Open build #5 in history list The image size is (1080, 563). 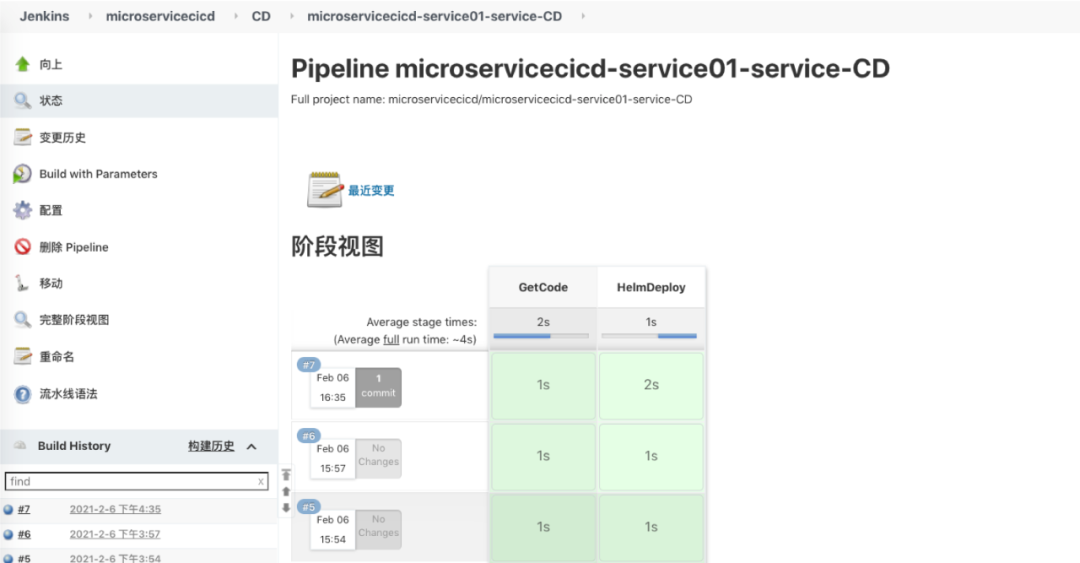[24, 558]
